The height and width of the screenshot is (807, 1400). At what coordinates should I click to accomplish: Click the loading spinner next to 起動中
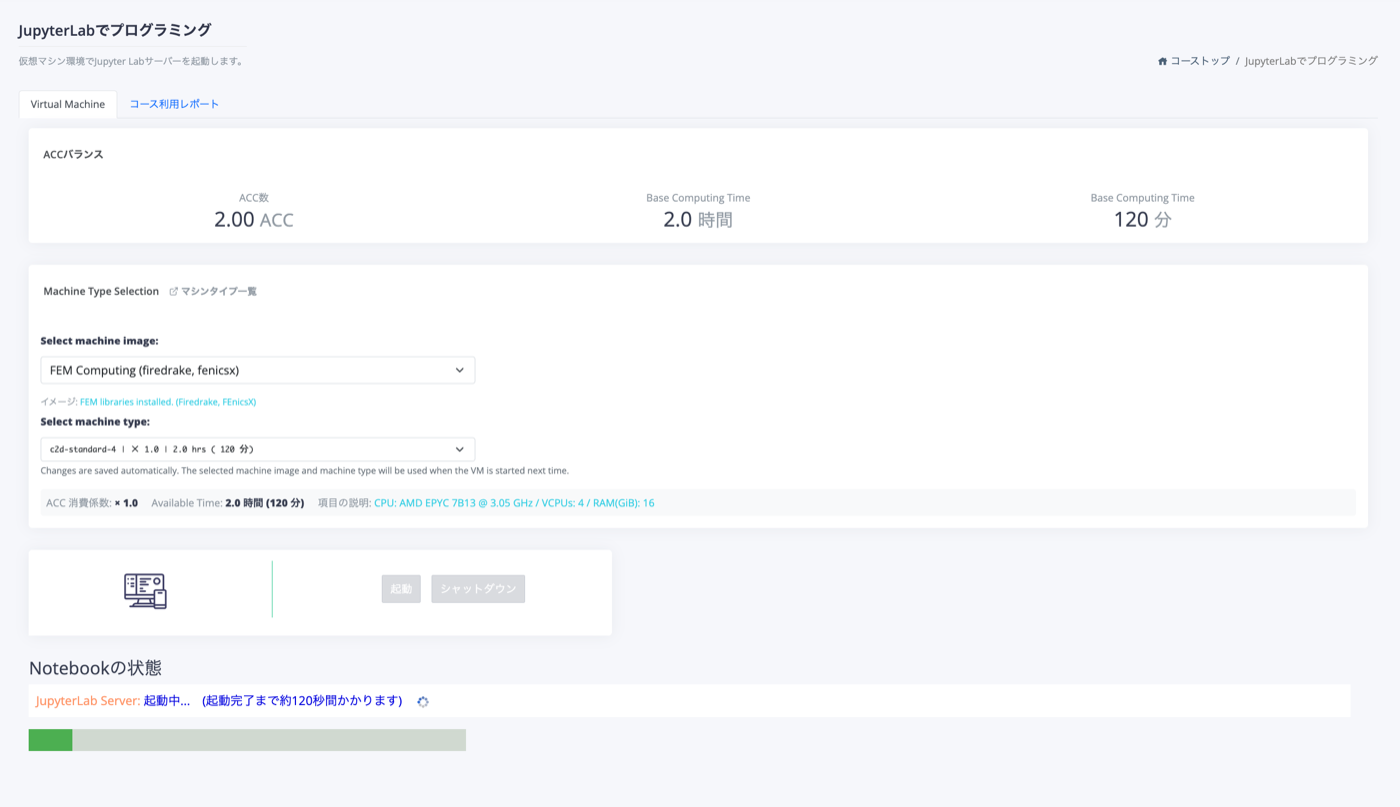pos(423,702)
